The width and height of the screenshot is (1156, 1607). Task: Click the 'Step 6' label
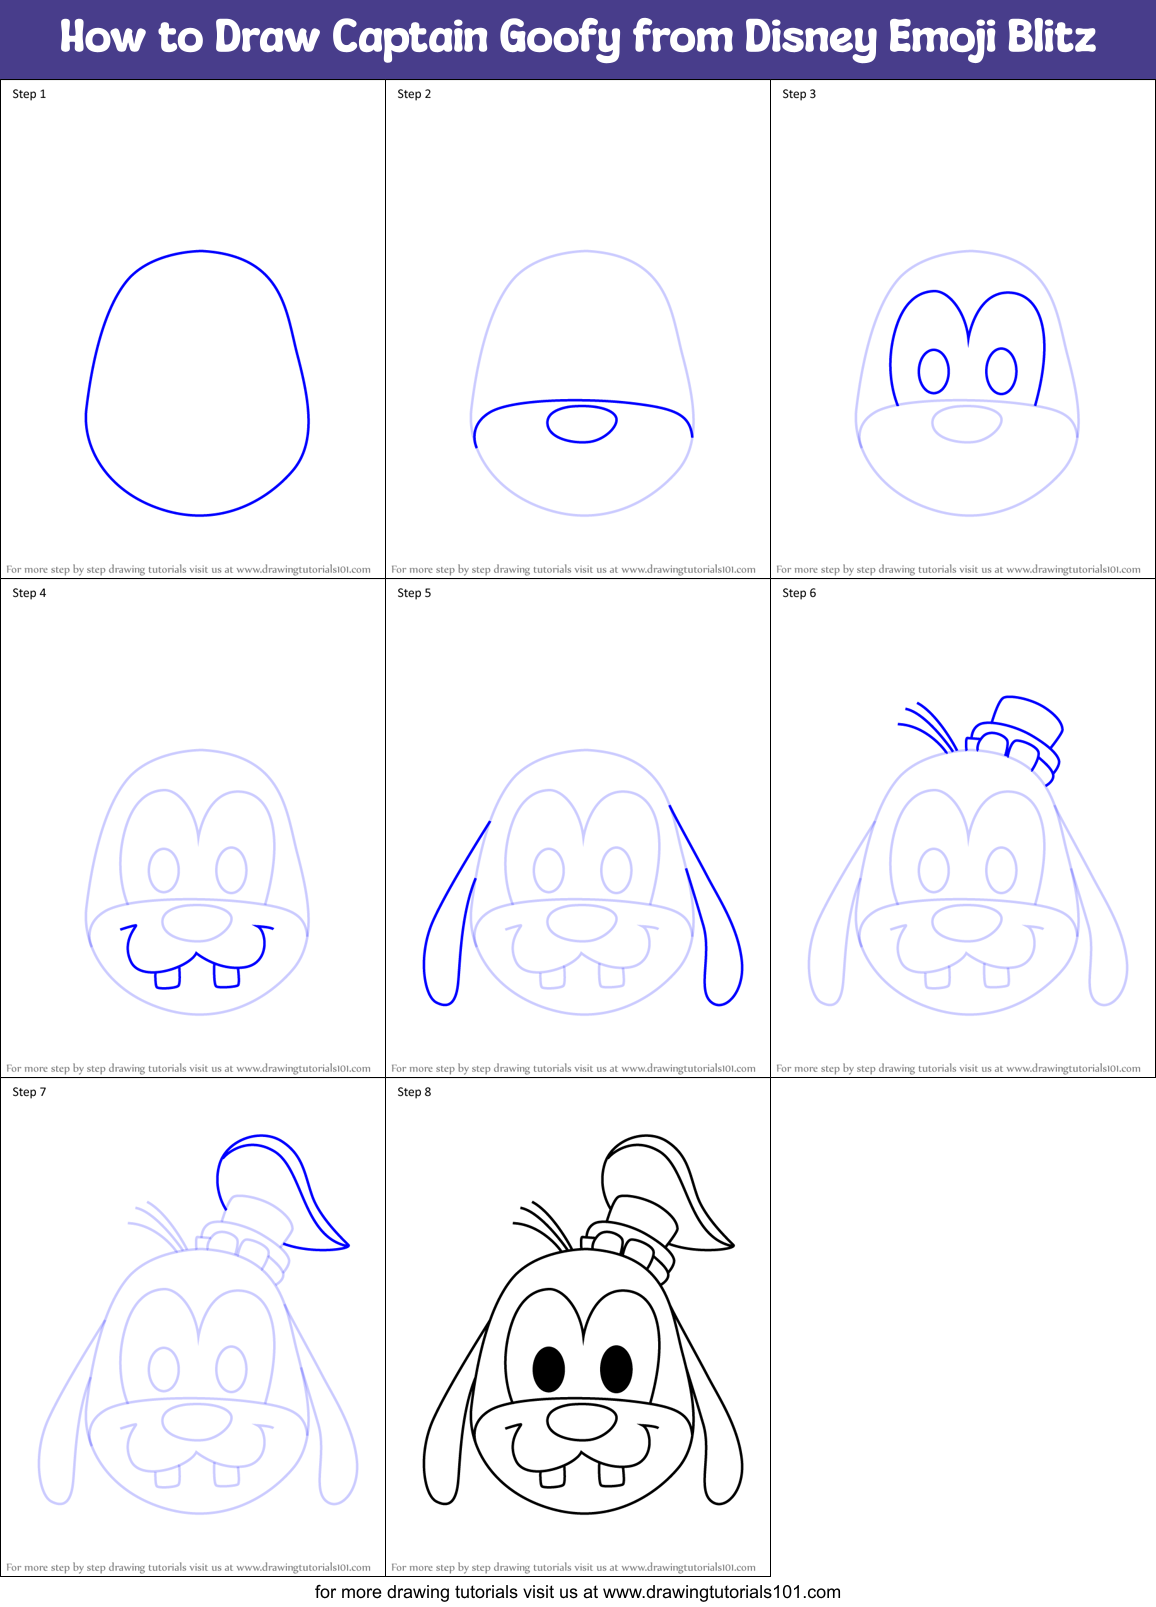(799, 593)
